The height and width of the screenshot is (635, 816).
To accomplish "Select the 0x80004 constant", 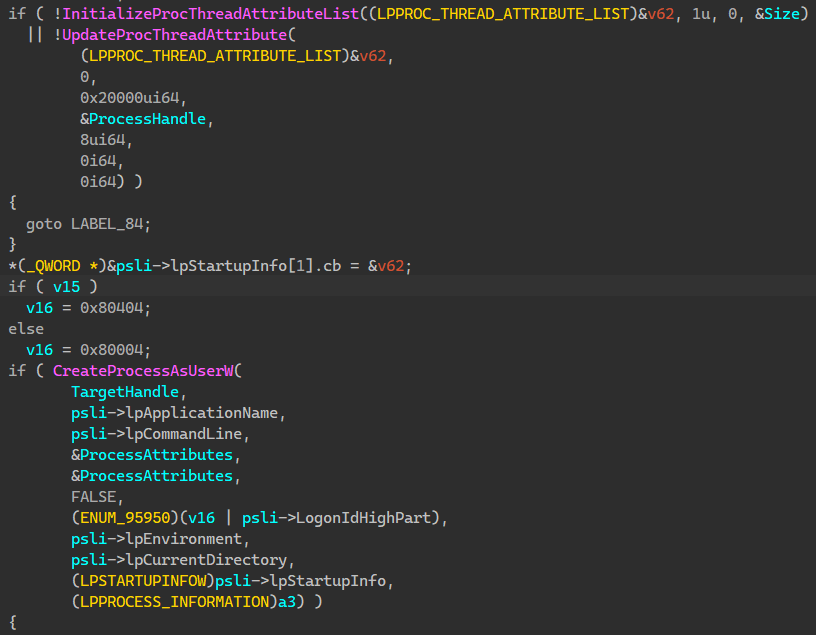I will click(x=111, y=350).
